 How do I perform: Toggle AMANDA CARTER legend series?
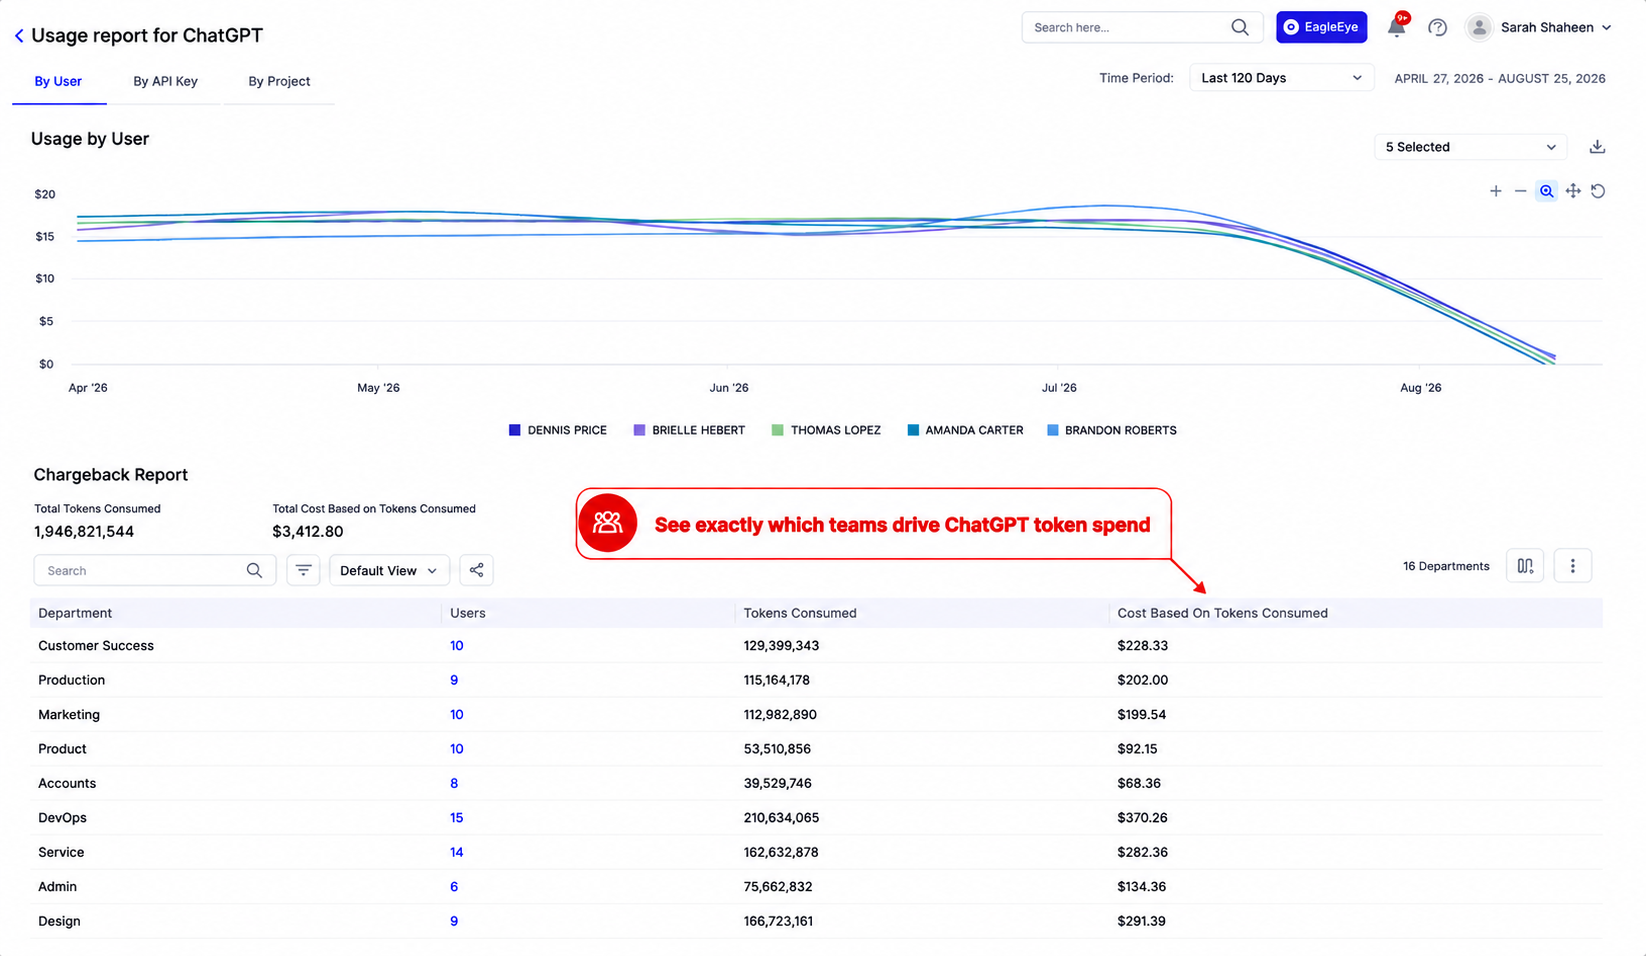(965, 430)
